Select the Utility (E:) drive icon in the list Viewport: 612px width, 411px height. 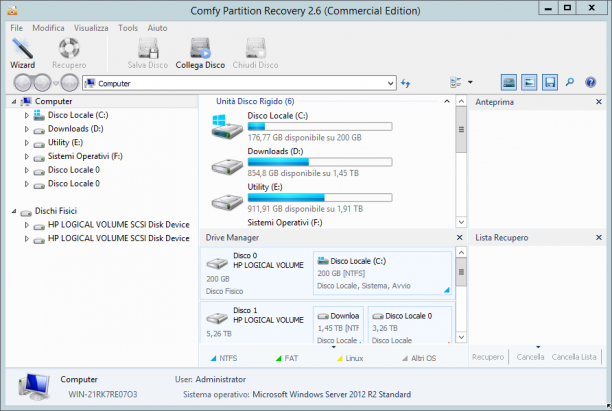[x=227, y=202]
